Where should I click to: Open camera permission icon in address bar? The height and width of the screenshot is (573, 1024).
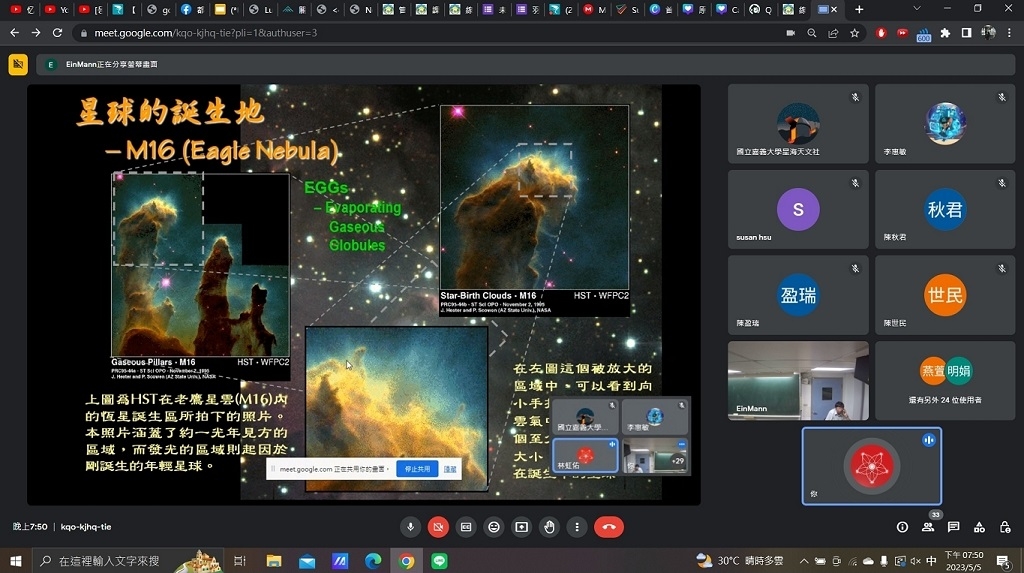(x=790, y=33)
